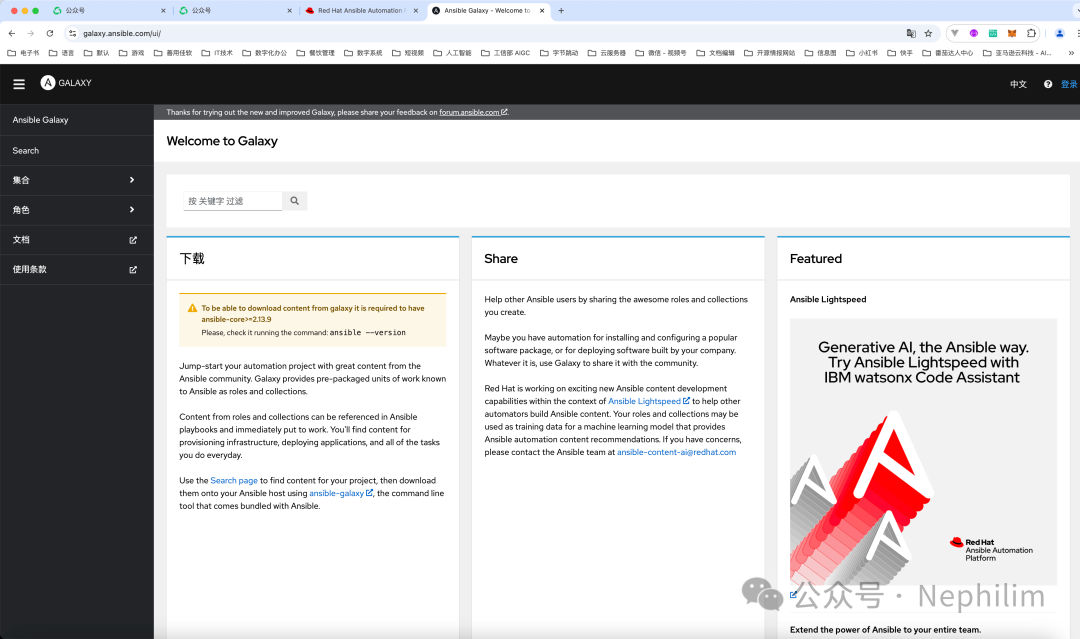The width and height of the screenshot is (1080, 639).
Task: Click the 登录 login link
Action: pyautogui.click(x=1069, y=84)
